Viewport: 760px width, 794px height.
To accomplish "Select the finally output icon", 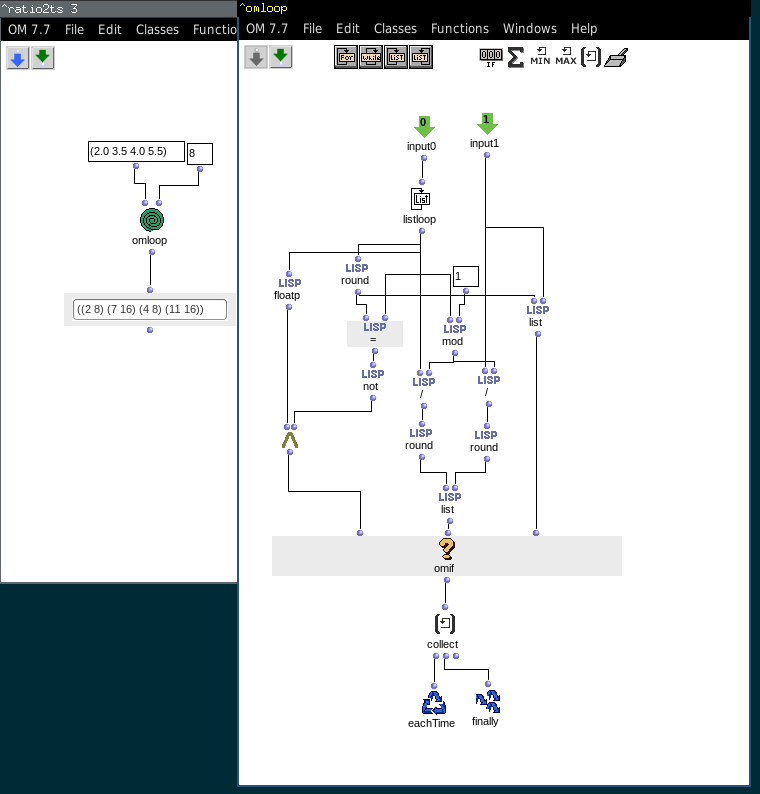I will [x=487, y=701].
